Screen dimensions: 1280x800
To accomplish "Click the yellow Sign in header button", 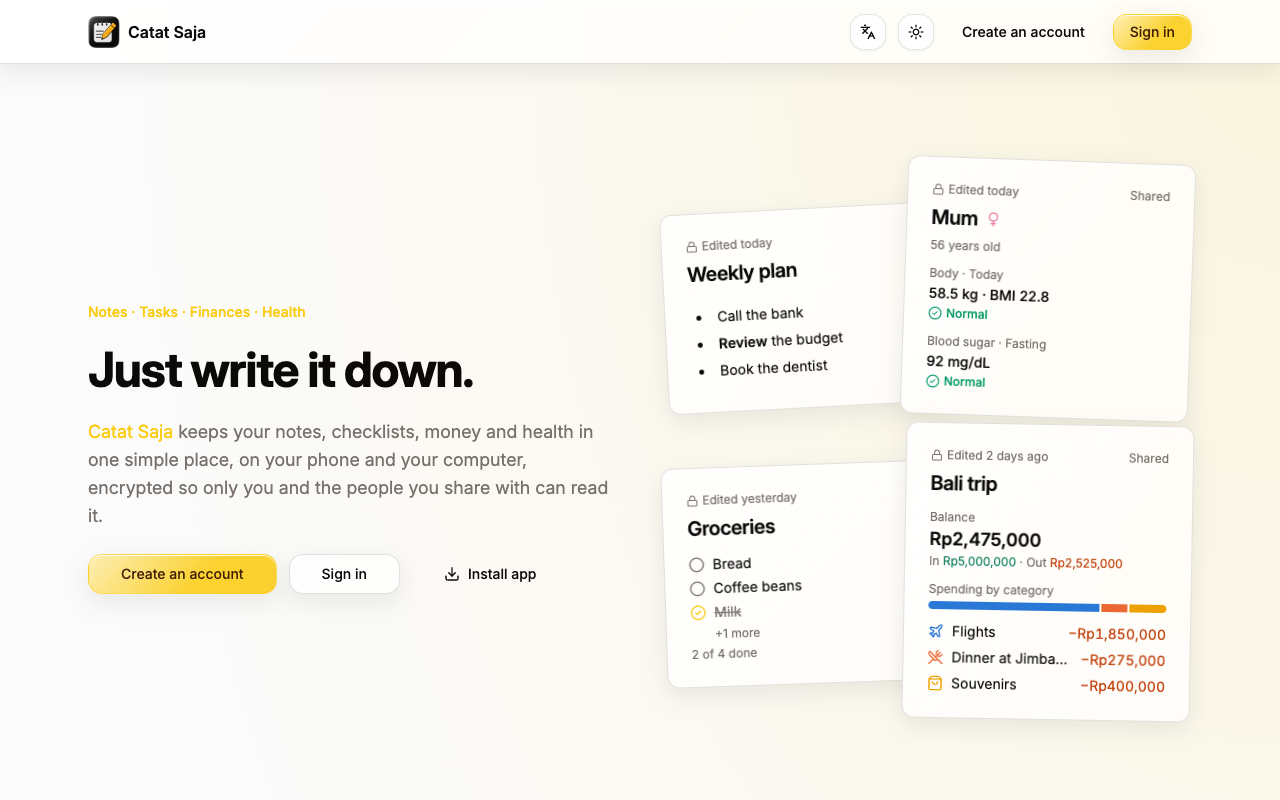I will (1152, 32).
